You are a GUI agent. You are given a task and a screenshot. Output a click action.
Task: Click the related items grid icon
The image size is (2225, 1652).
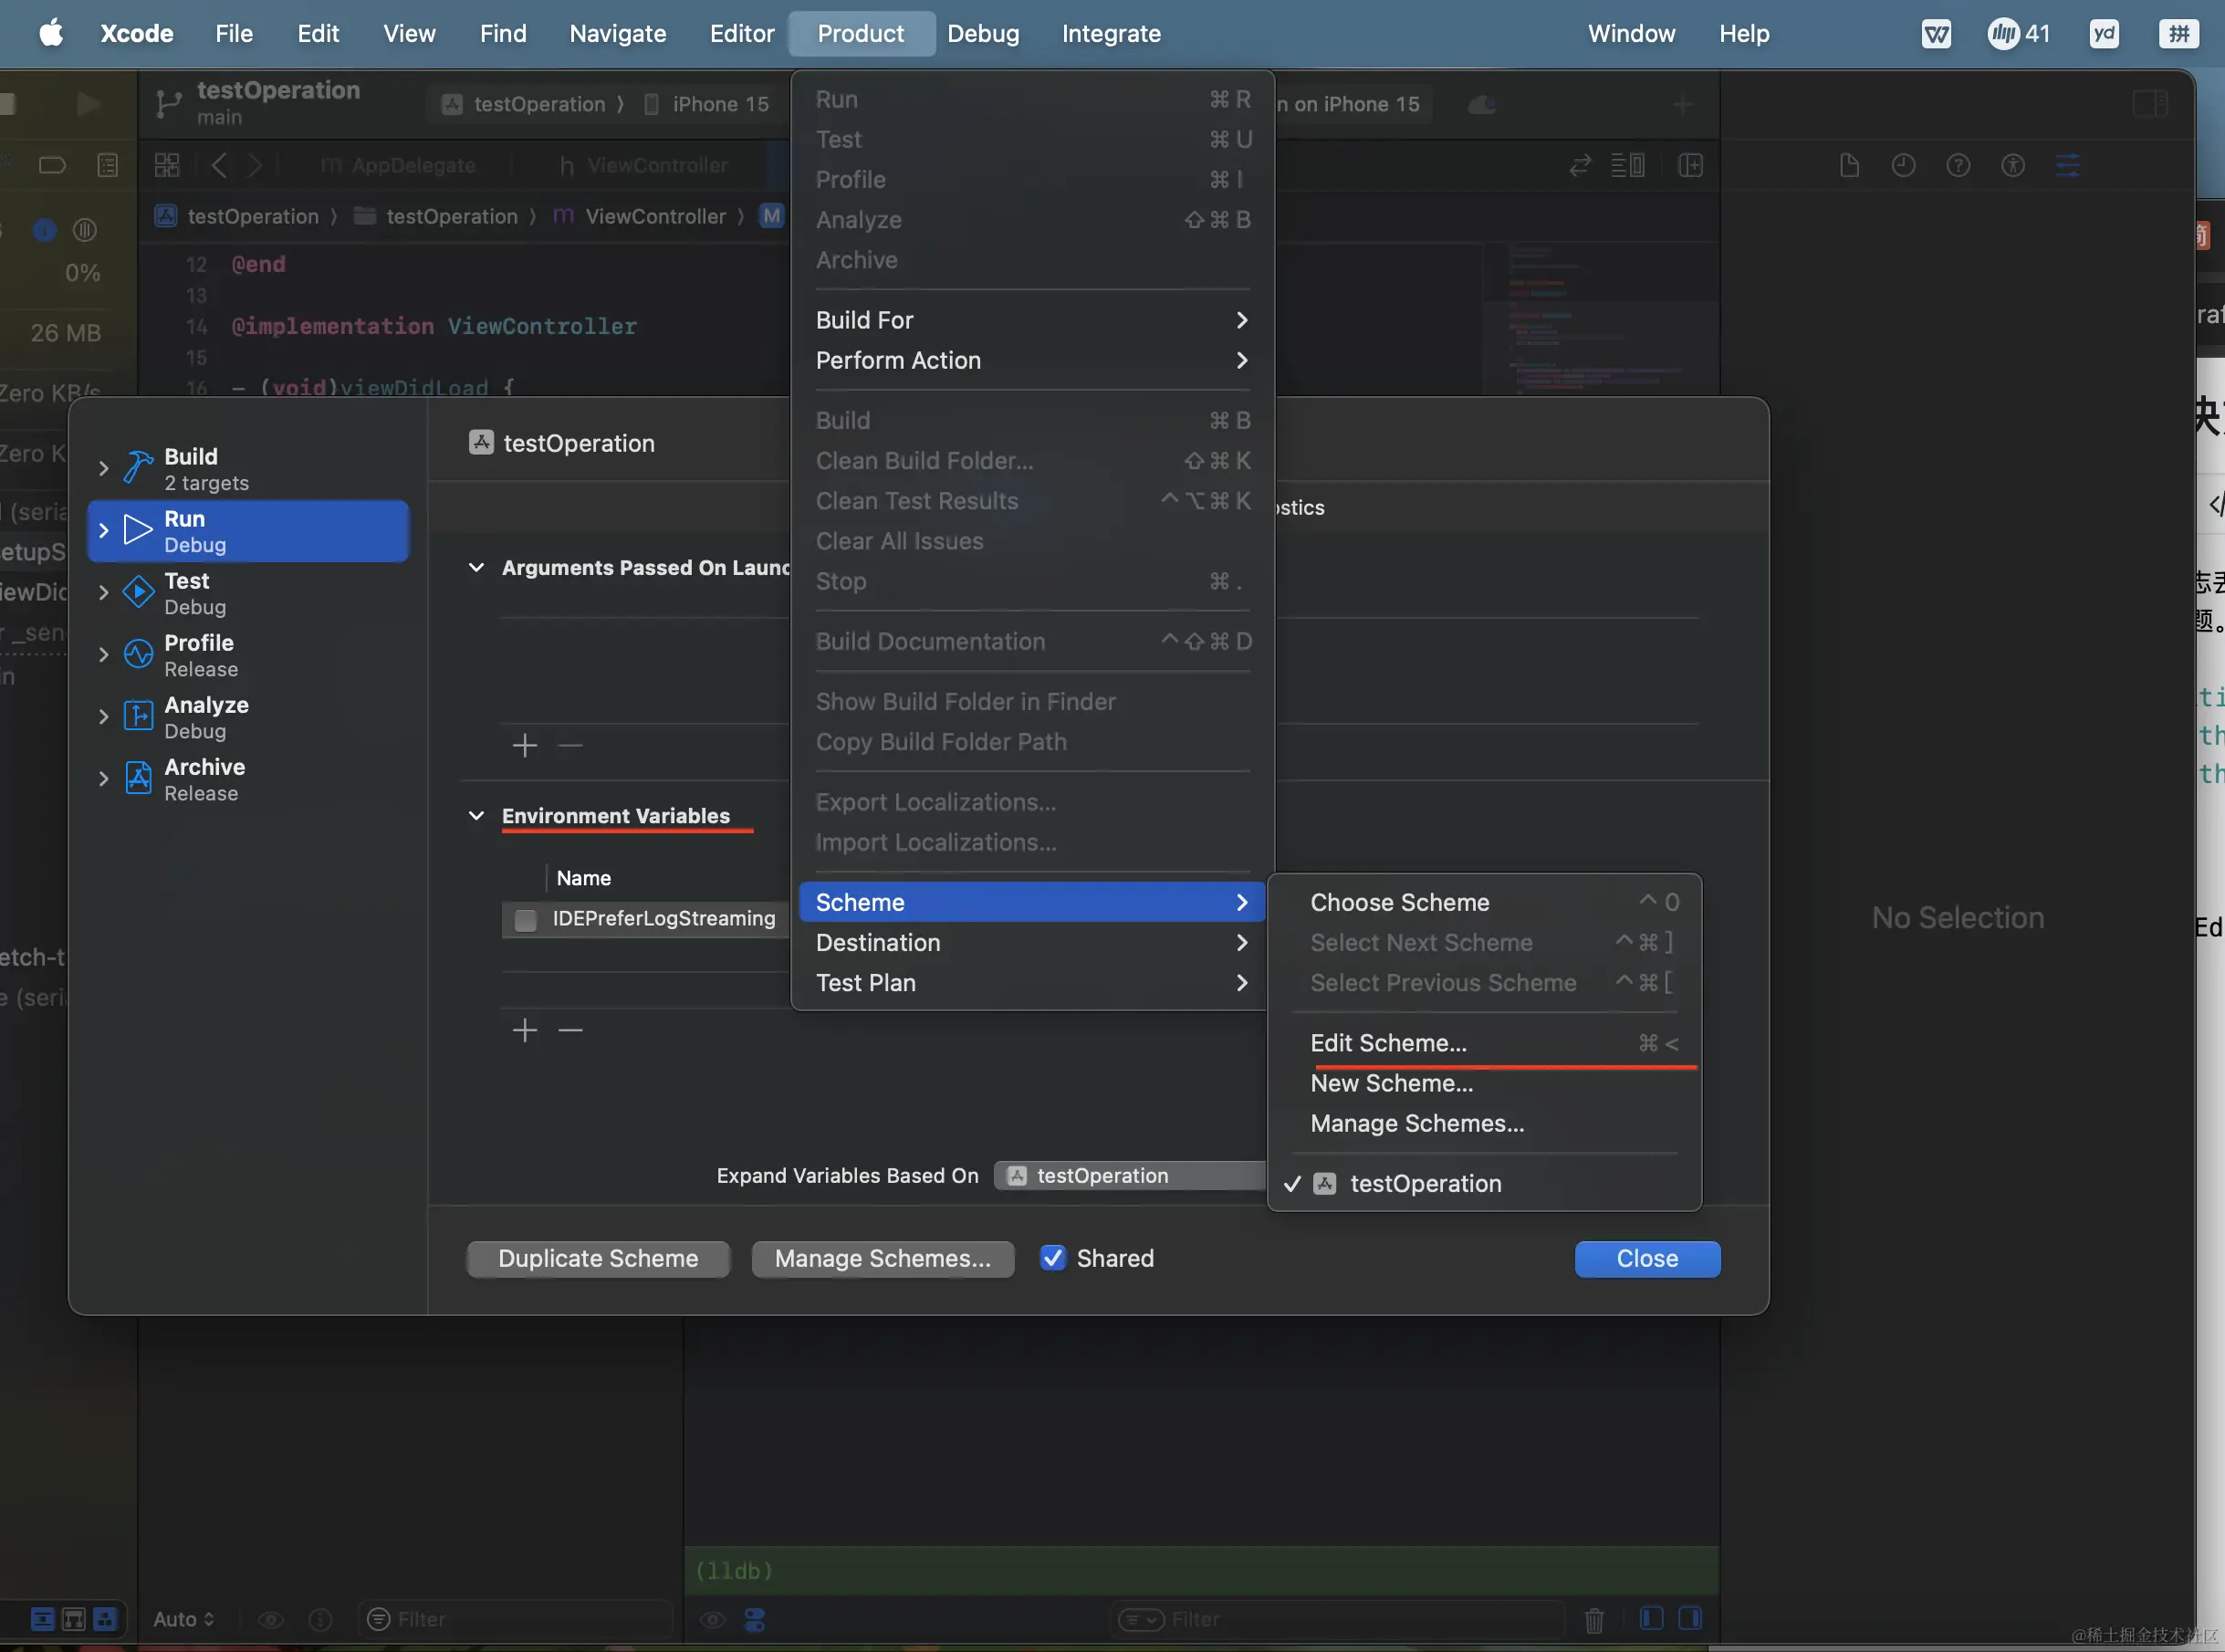167,165
